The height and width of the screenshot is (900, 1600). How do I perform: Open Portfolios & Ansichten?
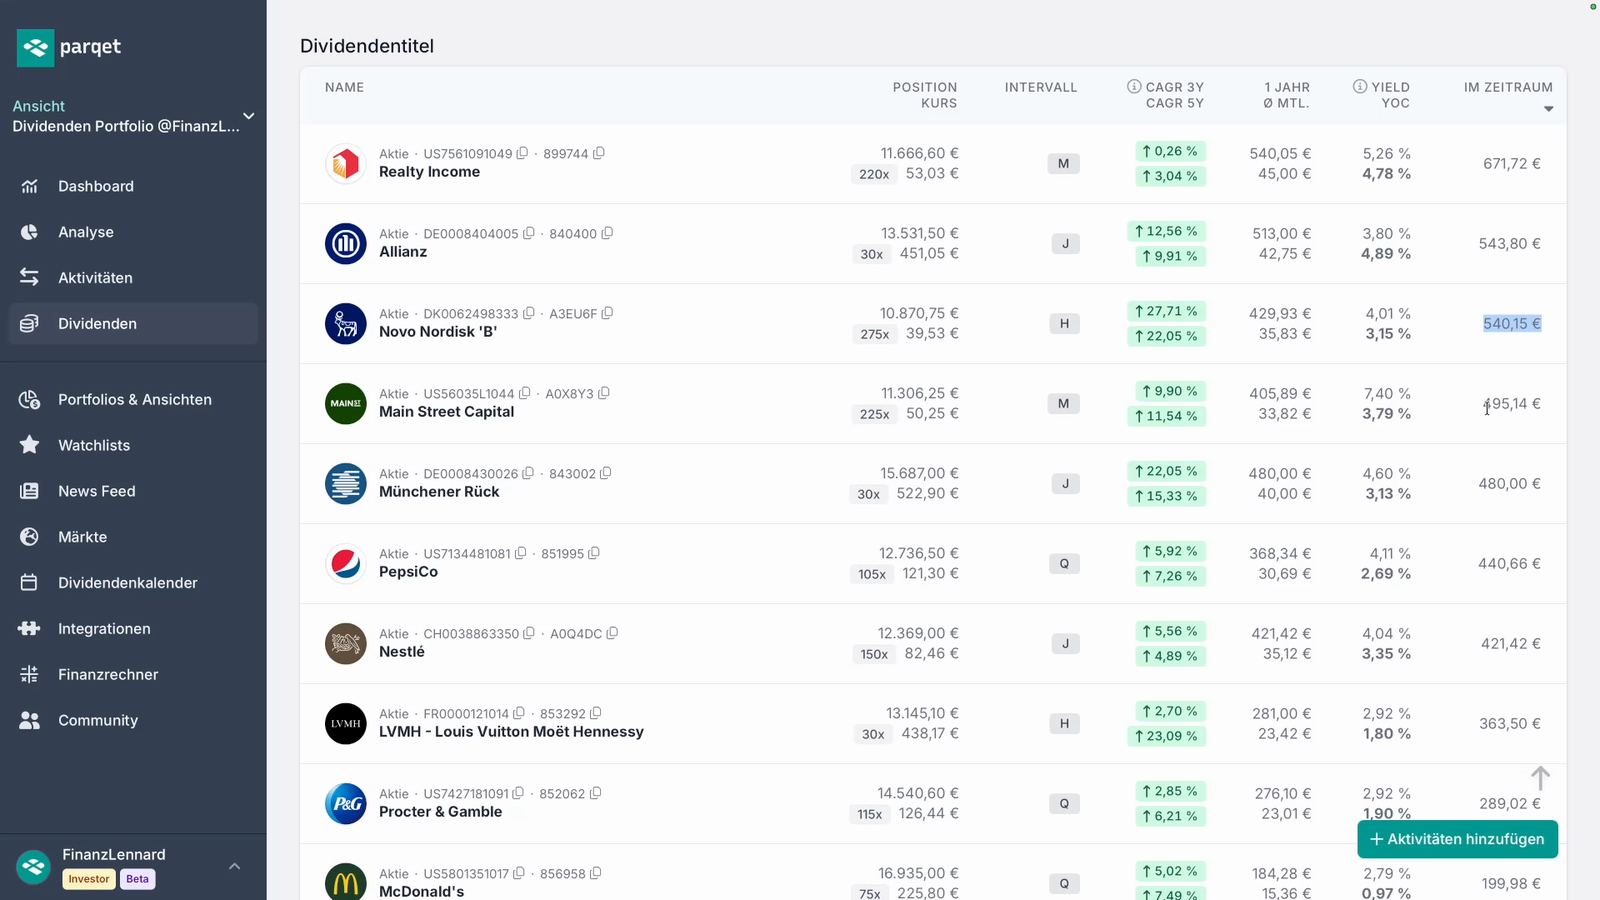(x=135, y=400)
